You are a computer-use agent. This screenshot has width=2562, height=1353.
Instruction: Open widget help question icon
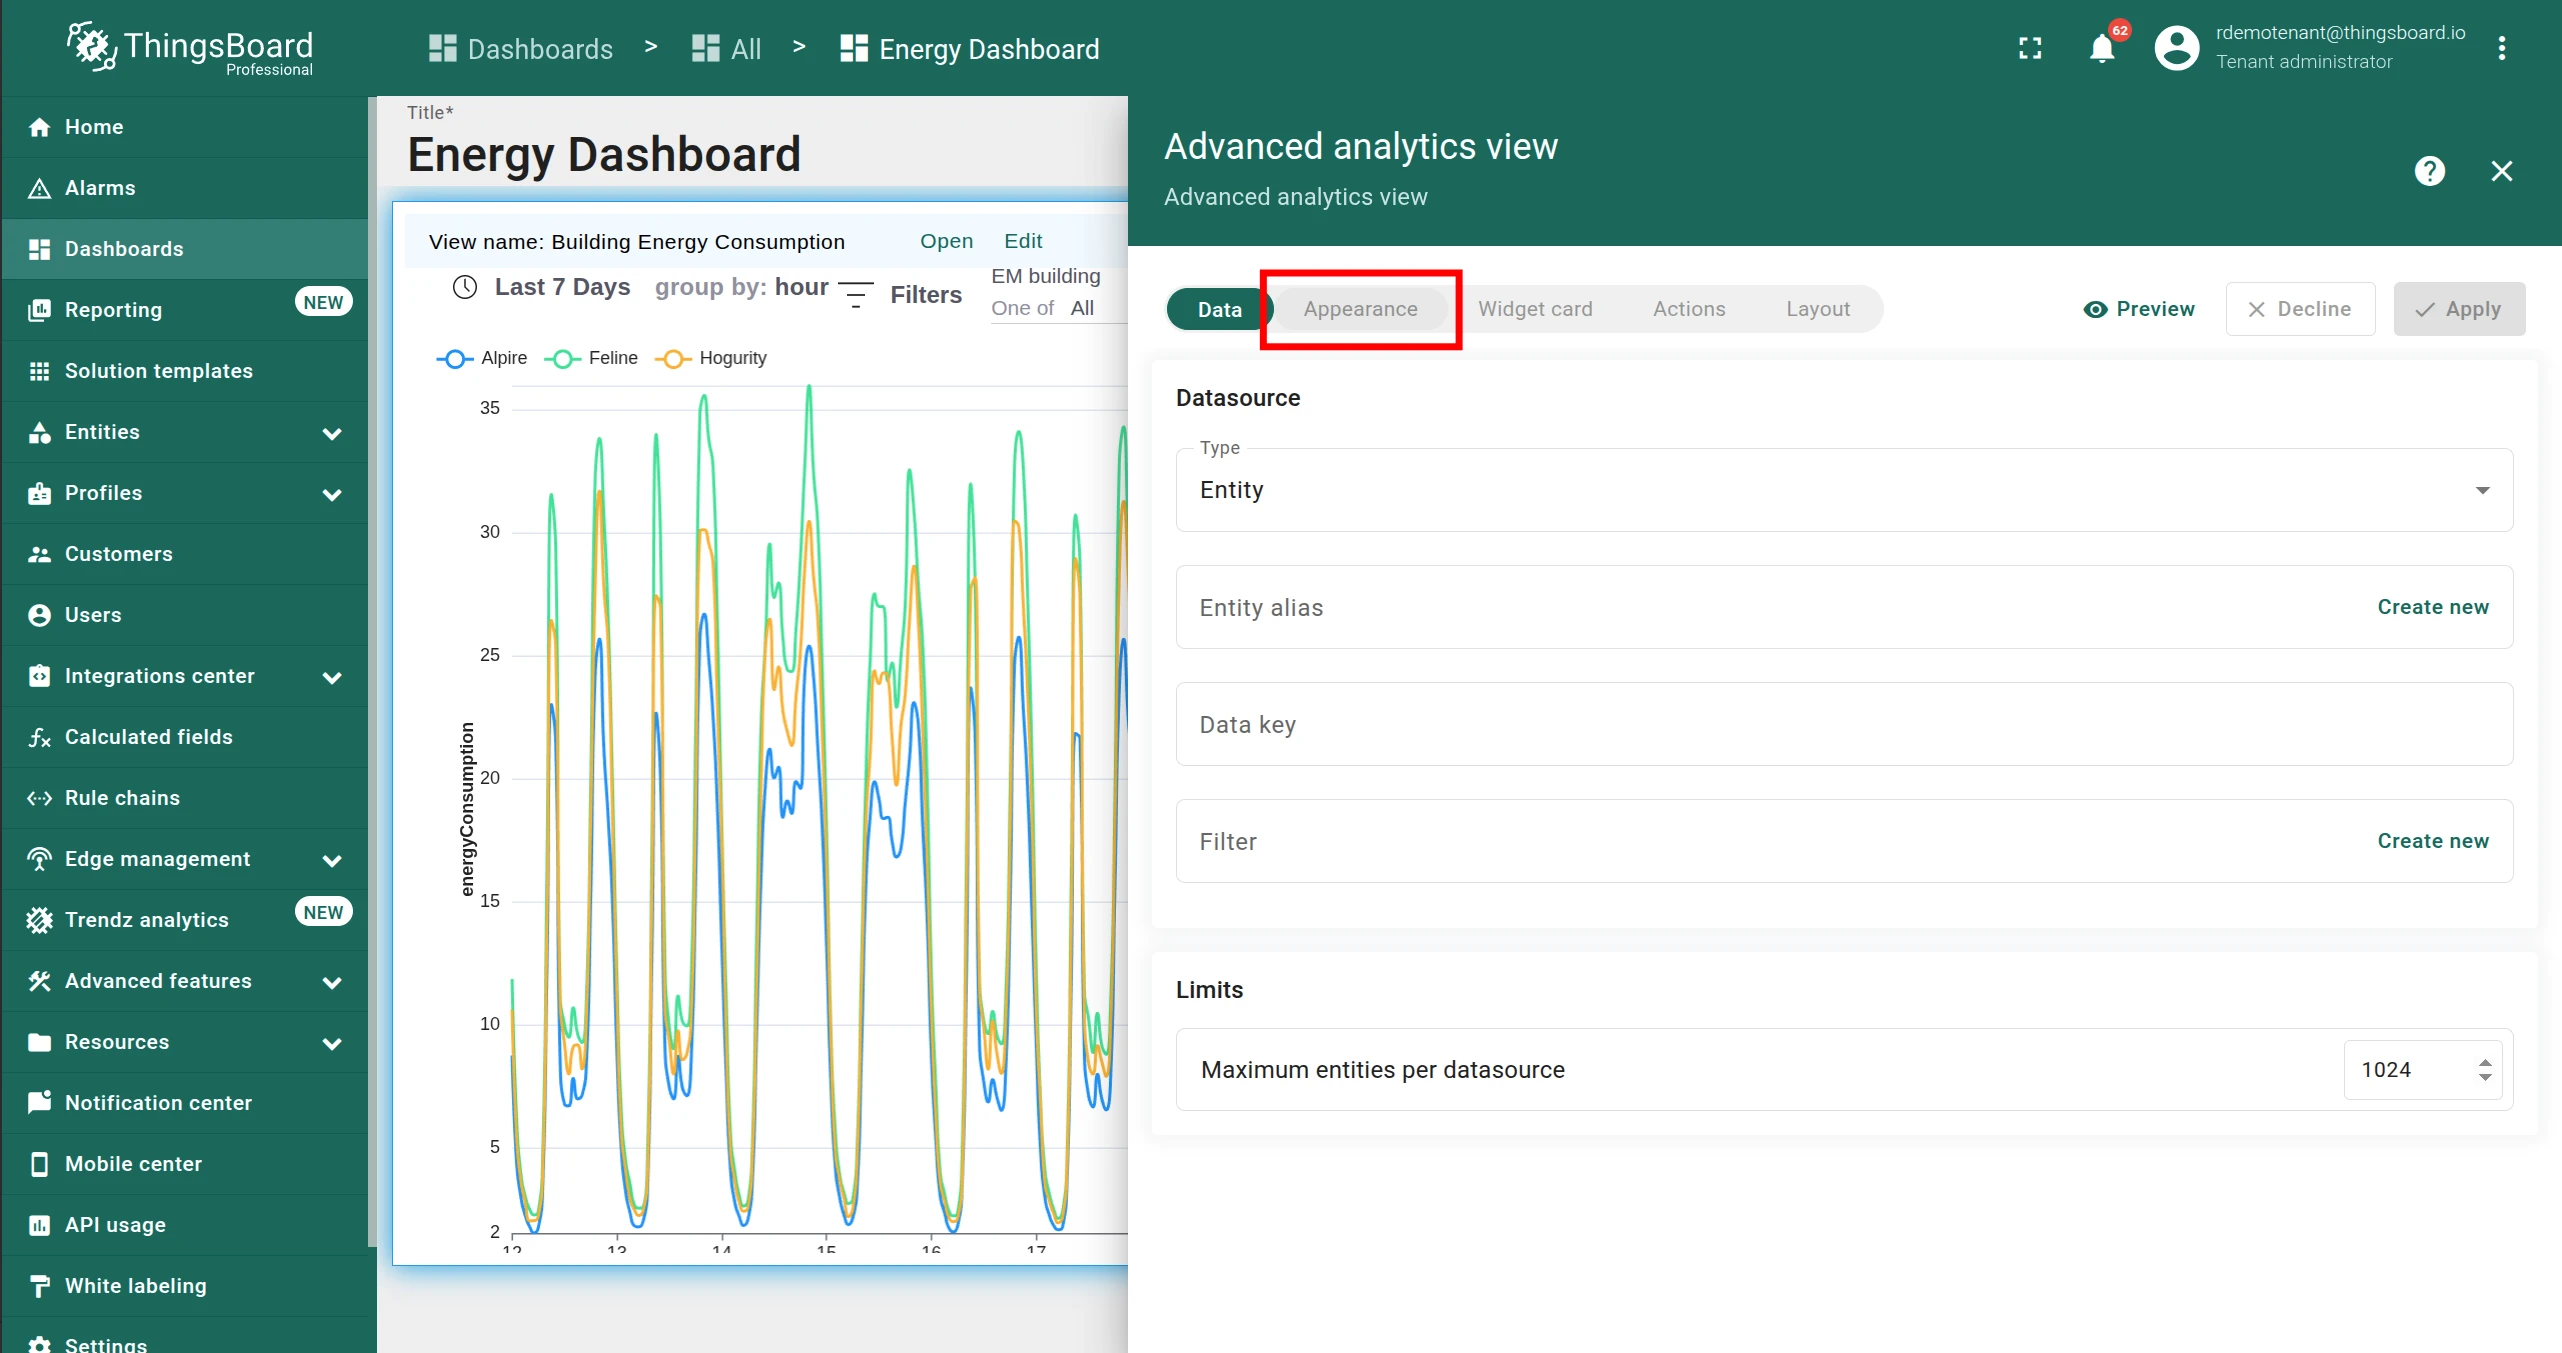pos(2430,171)
